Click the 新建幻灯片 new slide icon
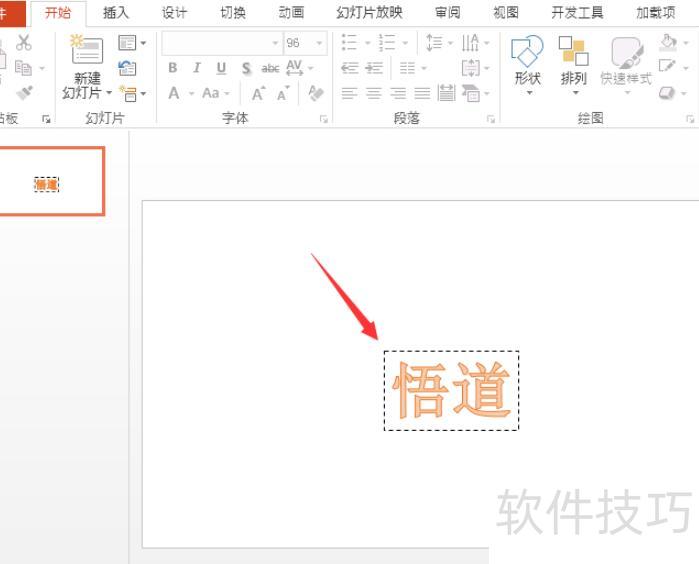The width and height of the screenshot is (699, 564). tap(87, 51)
